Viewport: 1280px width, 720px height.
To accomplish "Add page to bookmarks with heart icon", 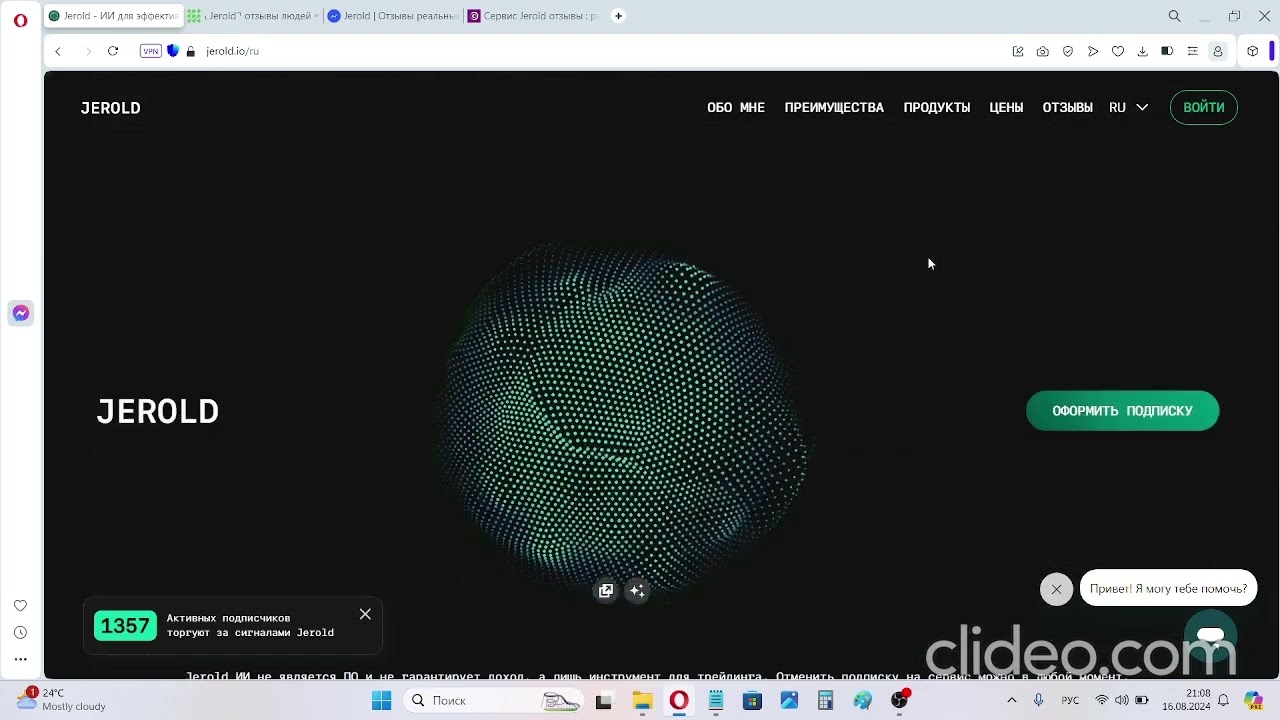I will tap(1118, 51).
